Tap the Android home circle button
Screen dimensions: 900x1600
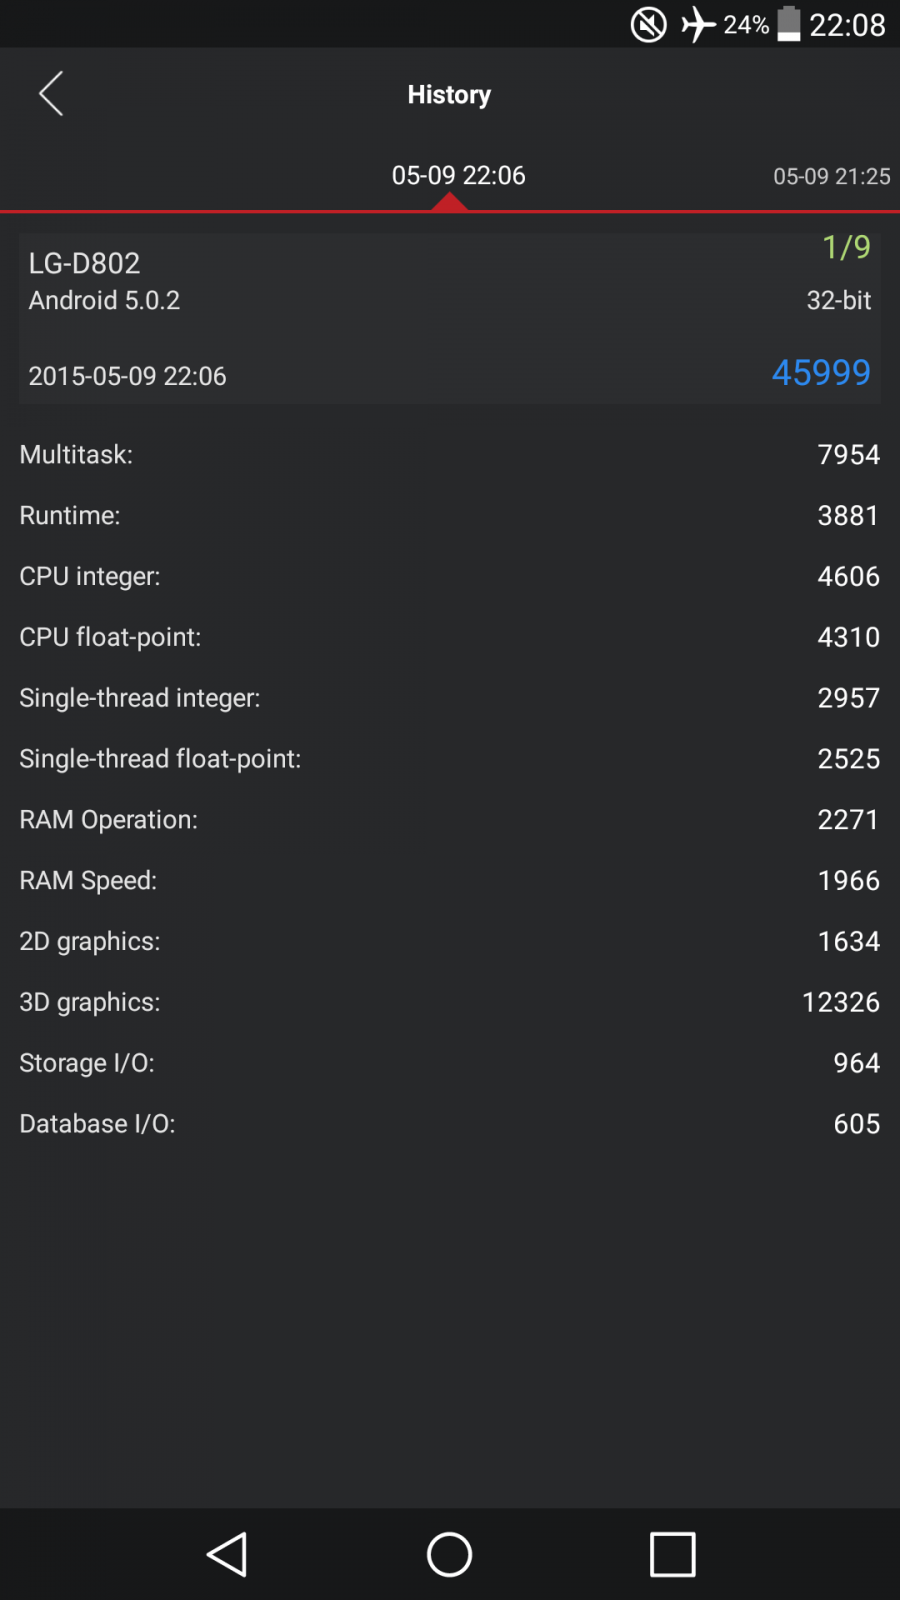click(x=449, y=1554)
